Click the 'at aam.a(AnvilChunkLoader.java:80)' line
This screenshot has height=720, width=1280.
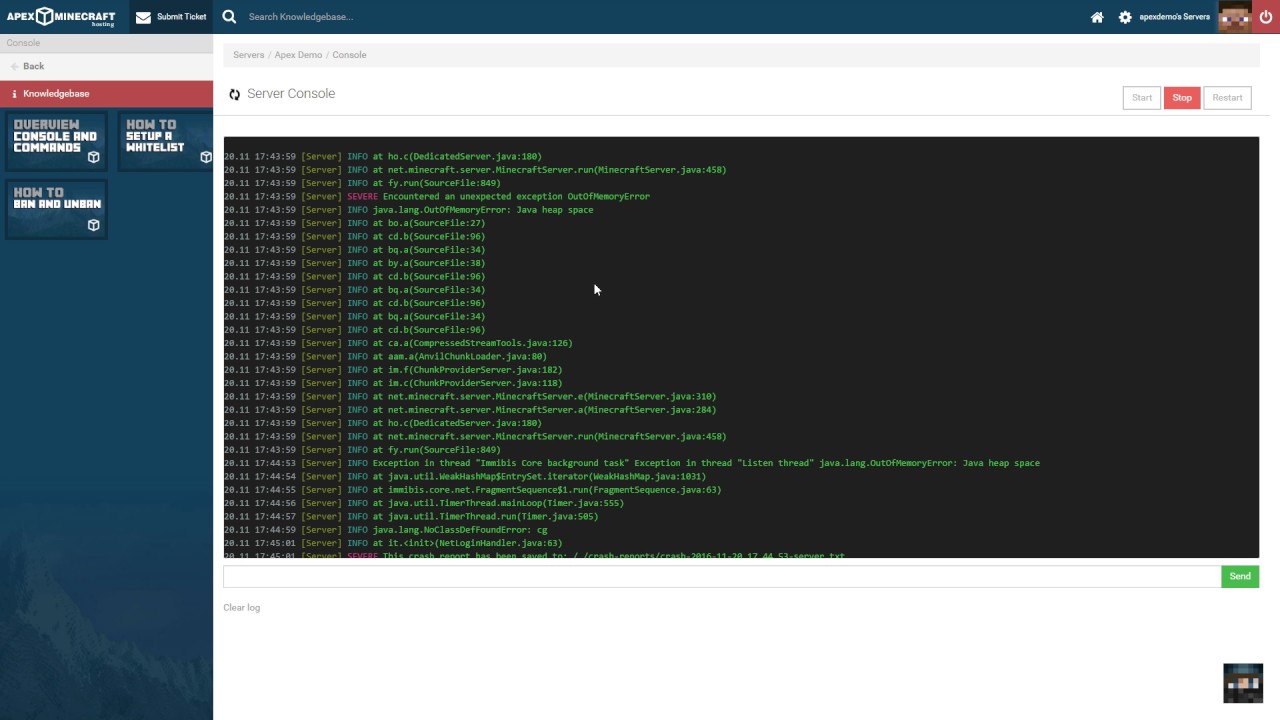(x=385, y=356)
